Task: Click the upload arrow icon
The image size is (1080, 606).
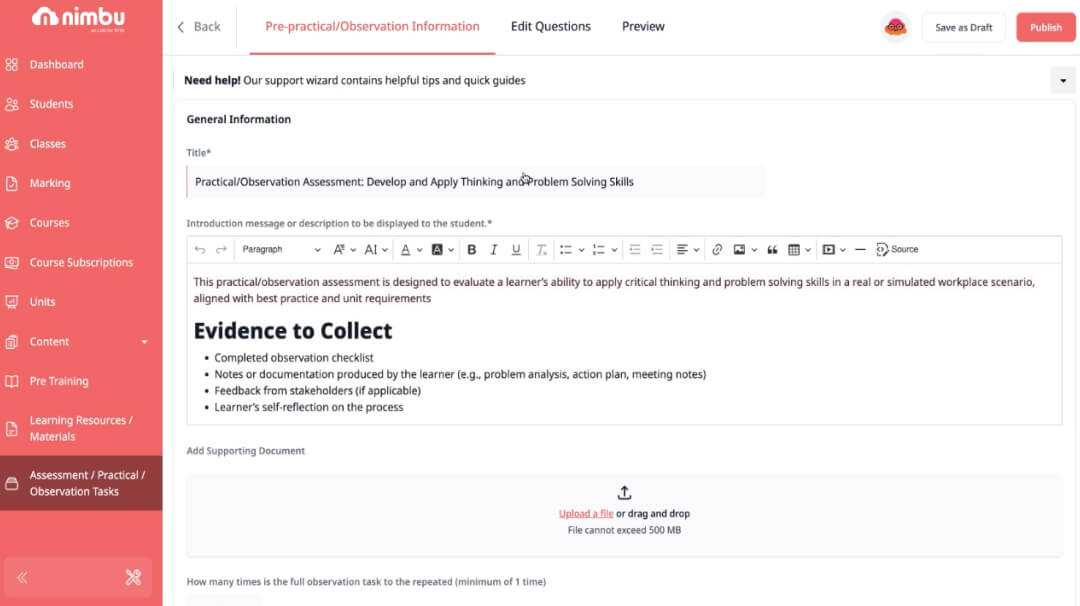Action: (624, 493)
